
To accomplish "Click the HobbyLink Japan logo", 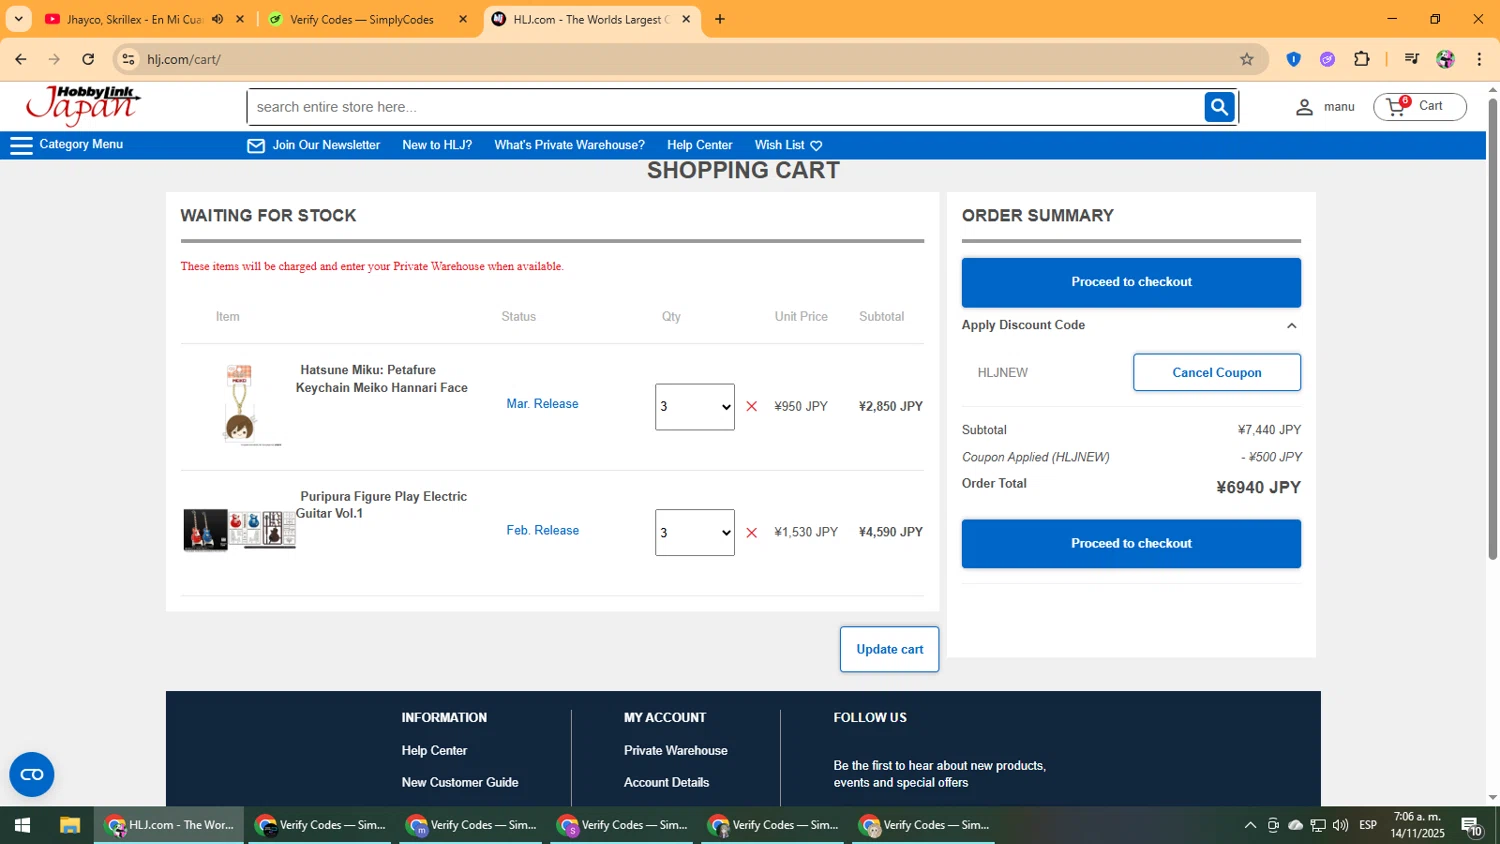I will click(83, 105).
